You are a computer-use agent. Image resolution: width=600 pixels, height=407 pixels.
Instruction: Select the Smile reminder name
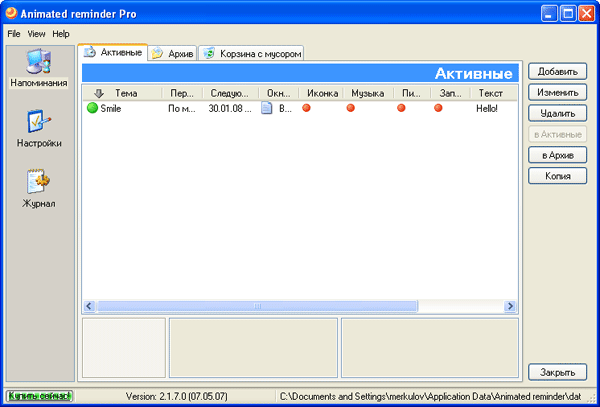111,109
